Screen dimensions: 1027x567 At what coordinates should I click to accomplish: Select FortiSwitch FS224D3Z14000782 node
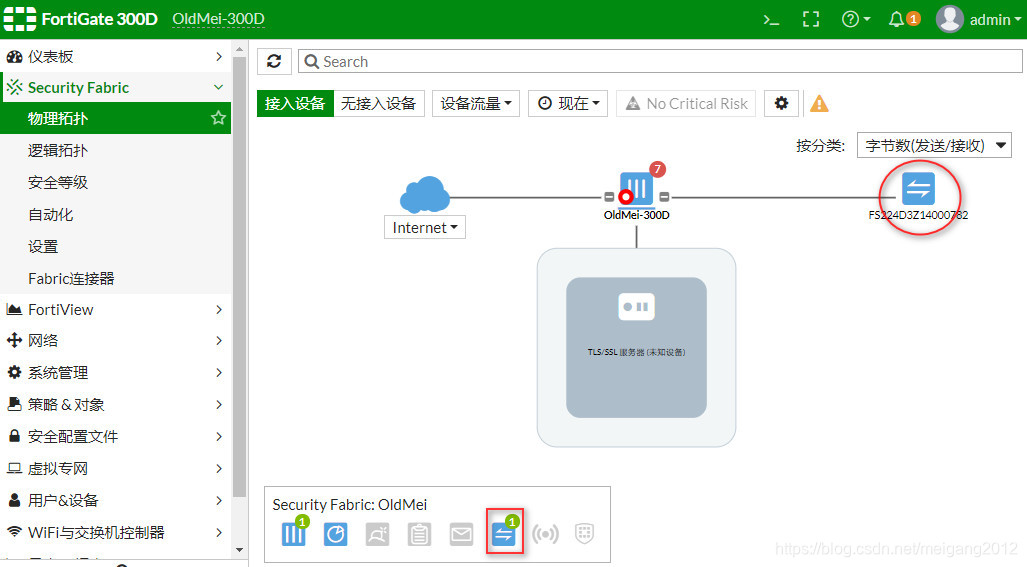click(918, 189)
